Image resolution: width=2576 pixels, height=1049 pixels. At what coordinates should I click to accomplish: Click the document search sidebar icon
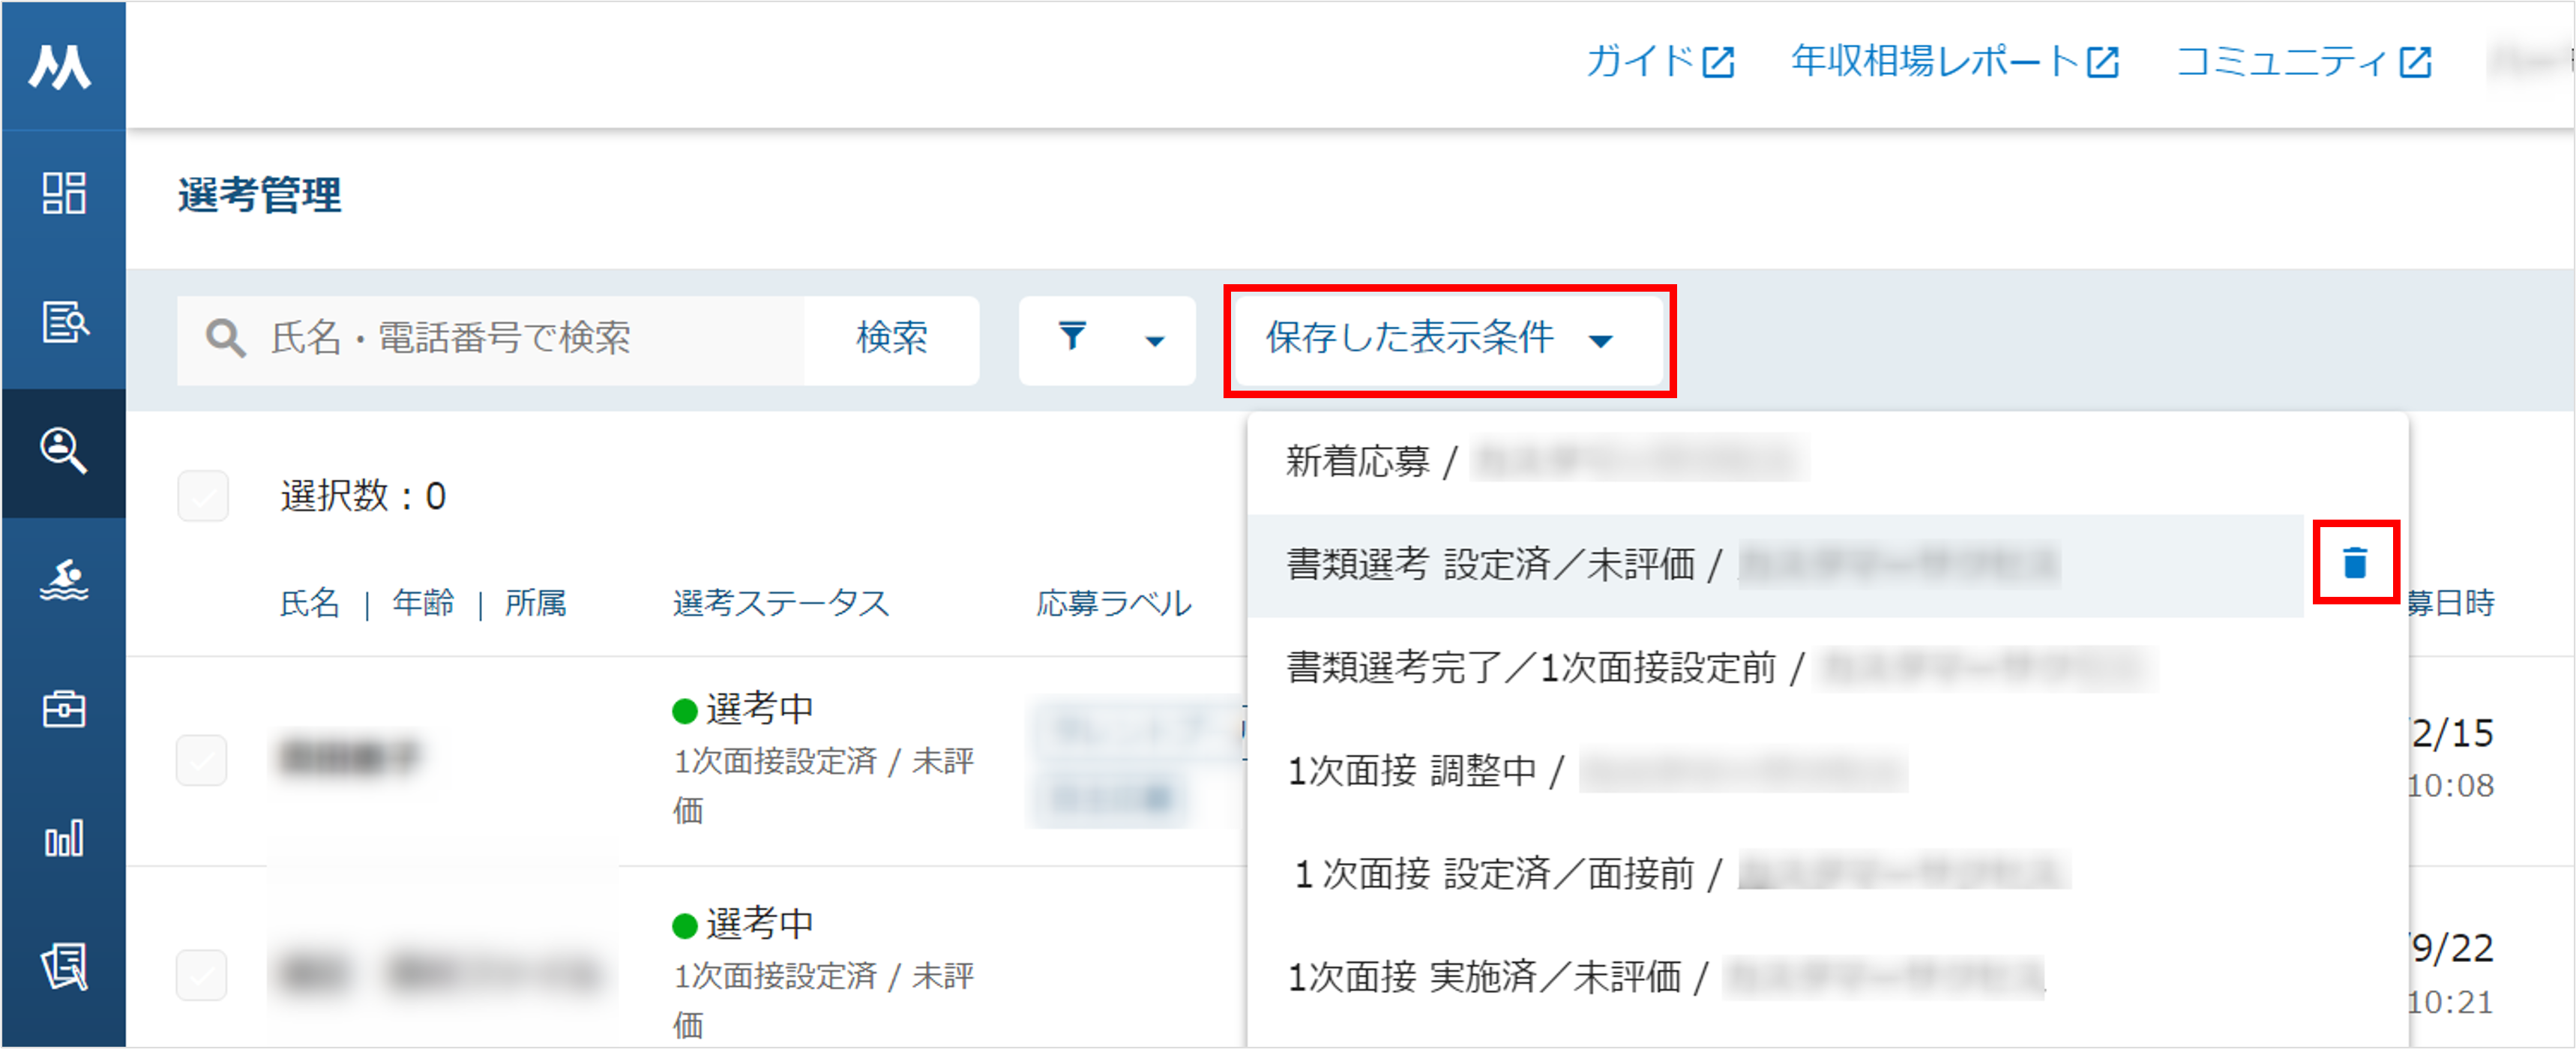64,322
